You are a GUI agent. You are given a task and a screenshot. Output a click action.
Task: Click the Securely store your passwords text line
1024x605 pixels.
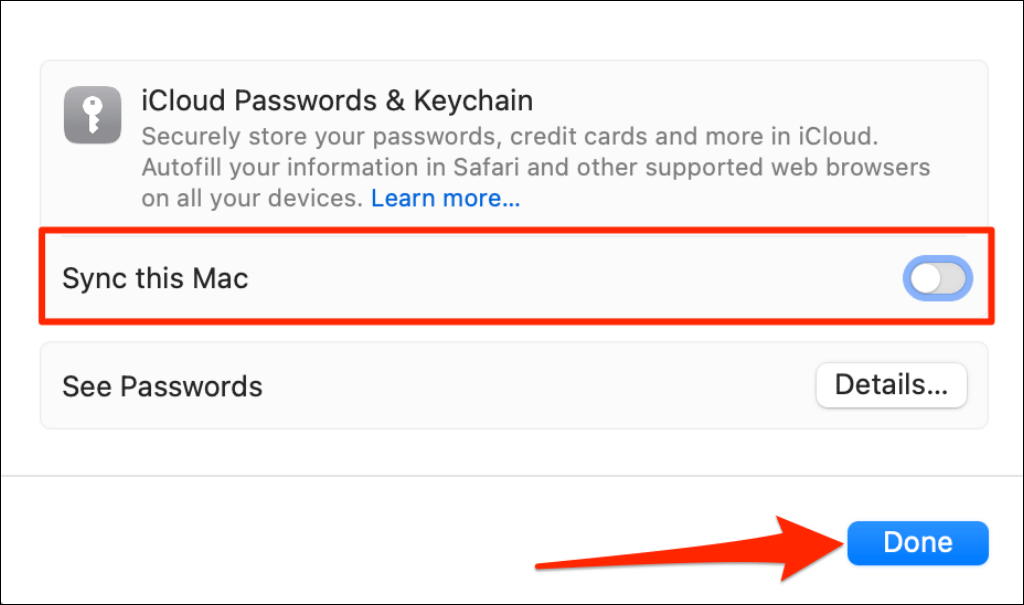510,137
